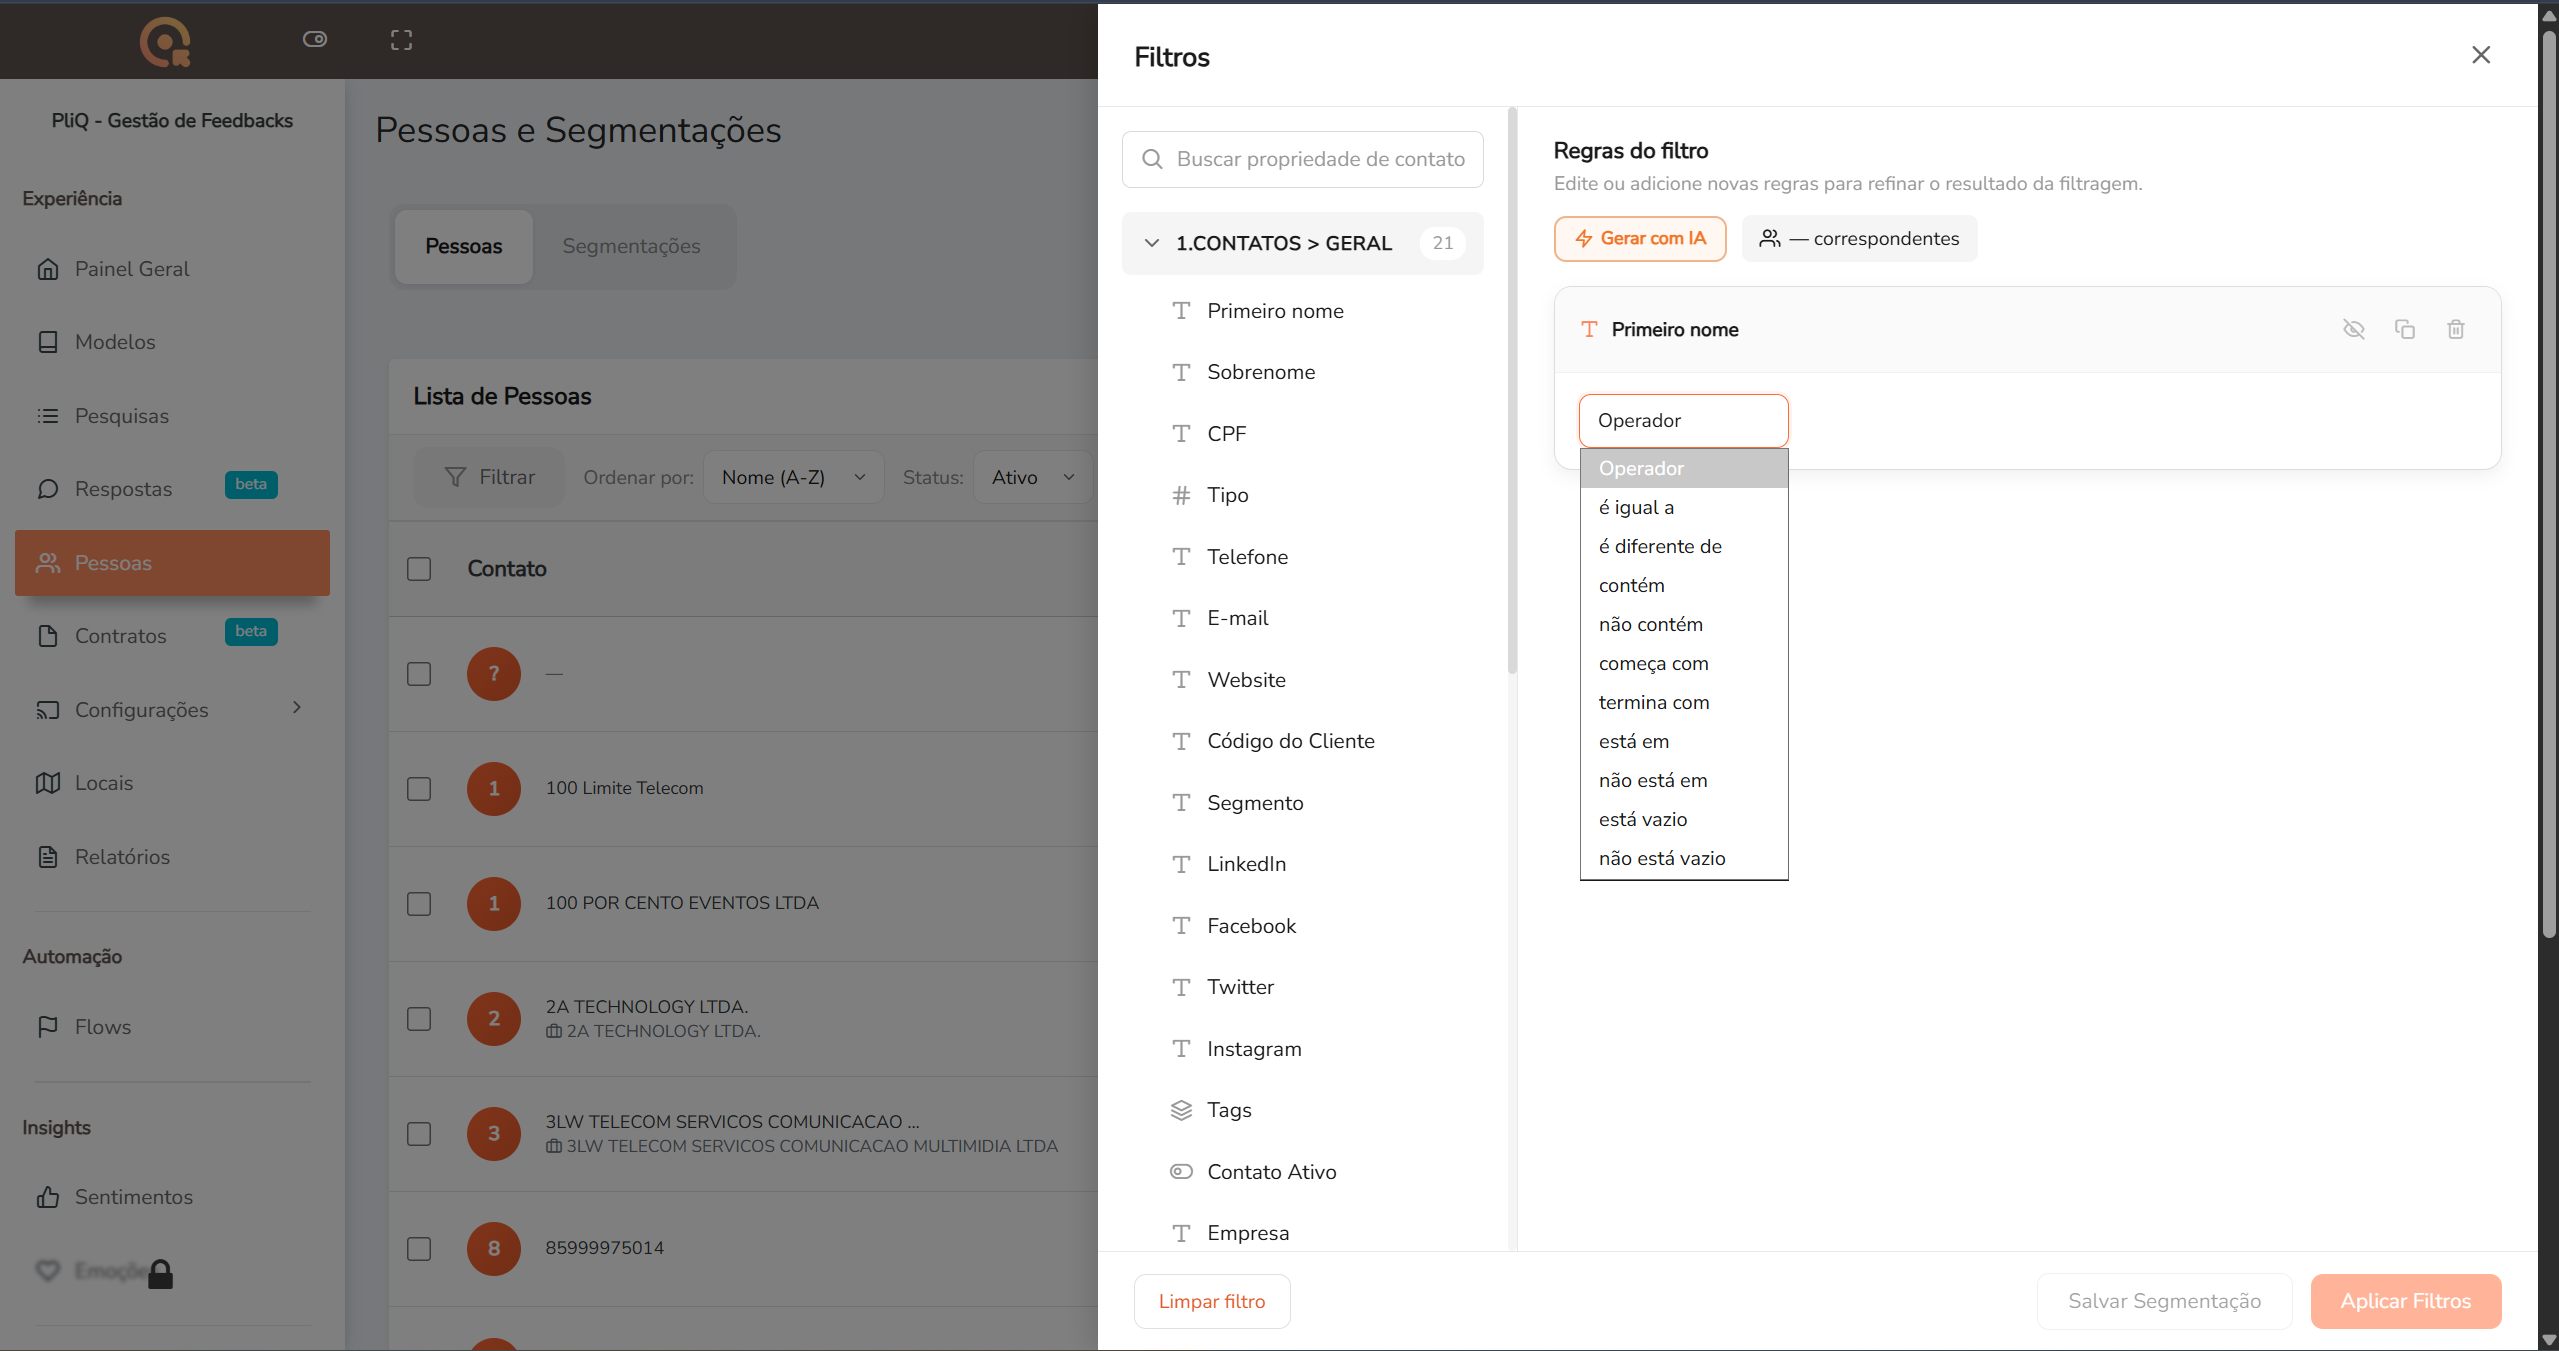The width and height of the screenshot is (2559, 1351).
Task: Check the box for 3LW TELECOM SERVICOS
Action: [x=419, y=1134]
